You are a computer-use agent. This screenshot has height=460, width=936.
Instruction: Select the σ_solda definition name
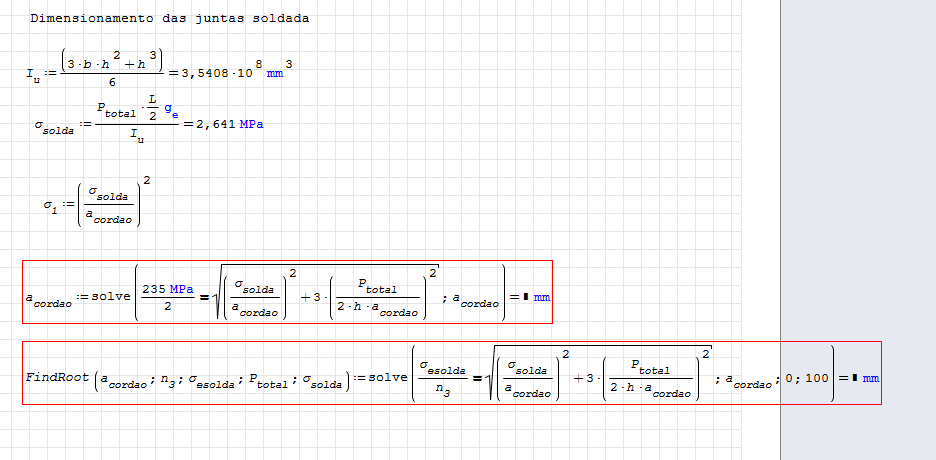53,127
